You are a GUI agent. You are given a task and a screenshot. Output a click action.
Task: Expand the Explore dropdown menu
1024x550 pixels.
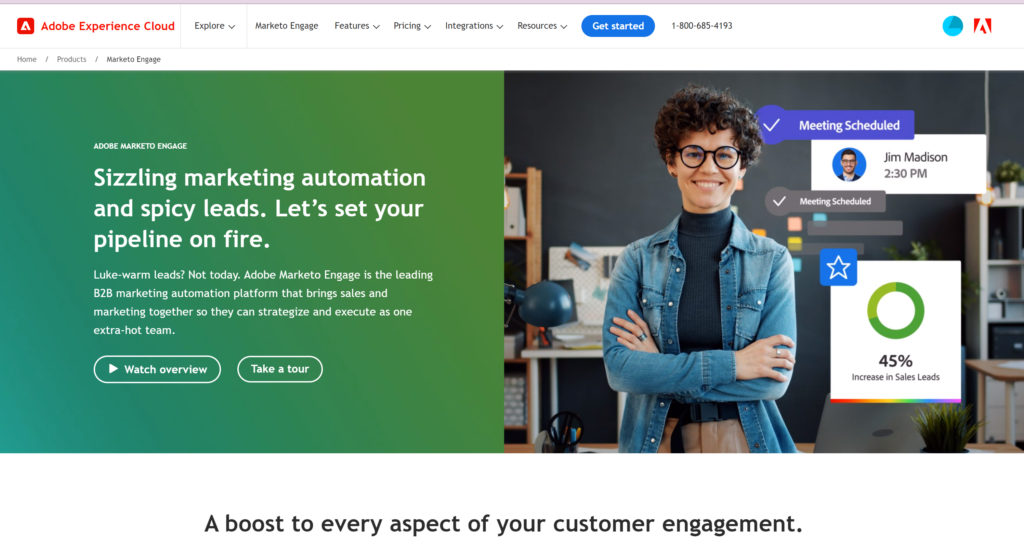coord(214,26)
